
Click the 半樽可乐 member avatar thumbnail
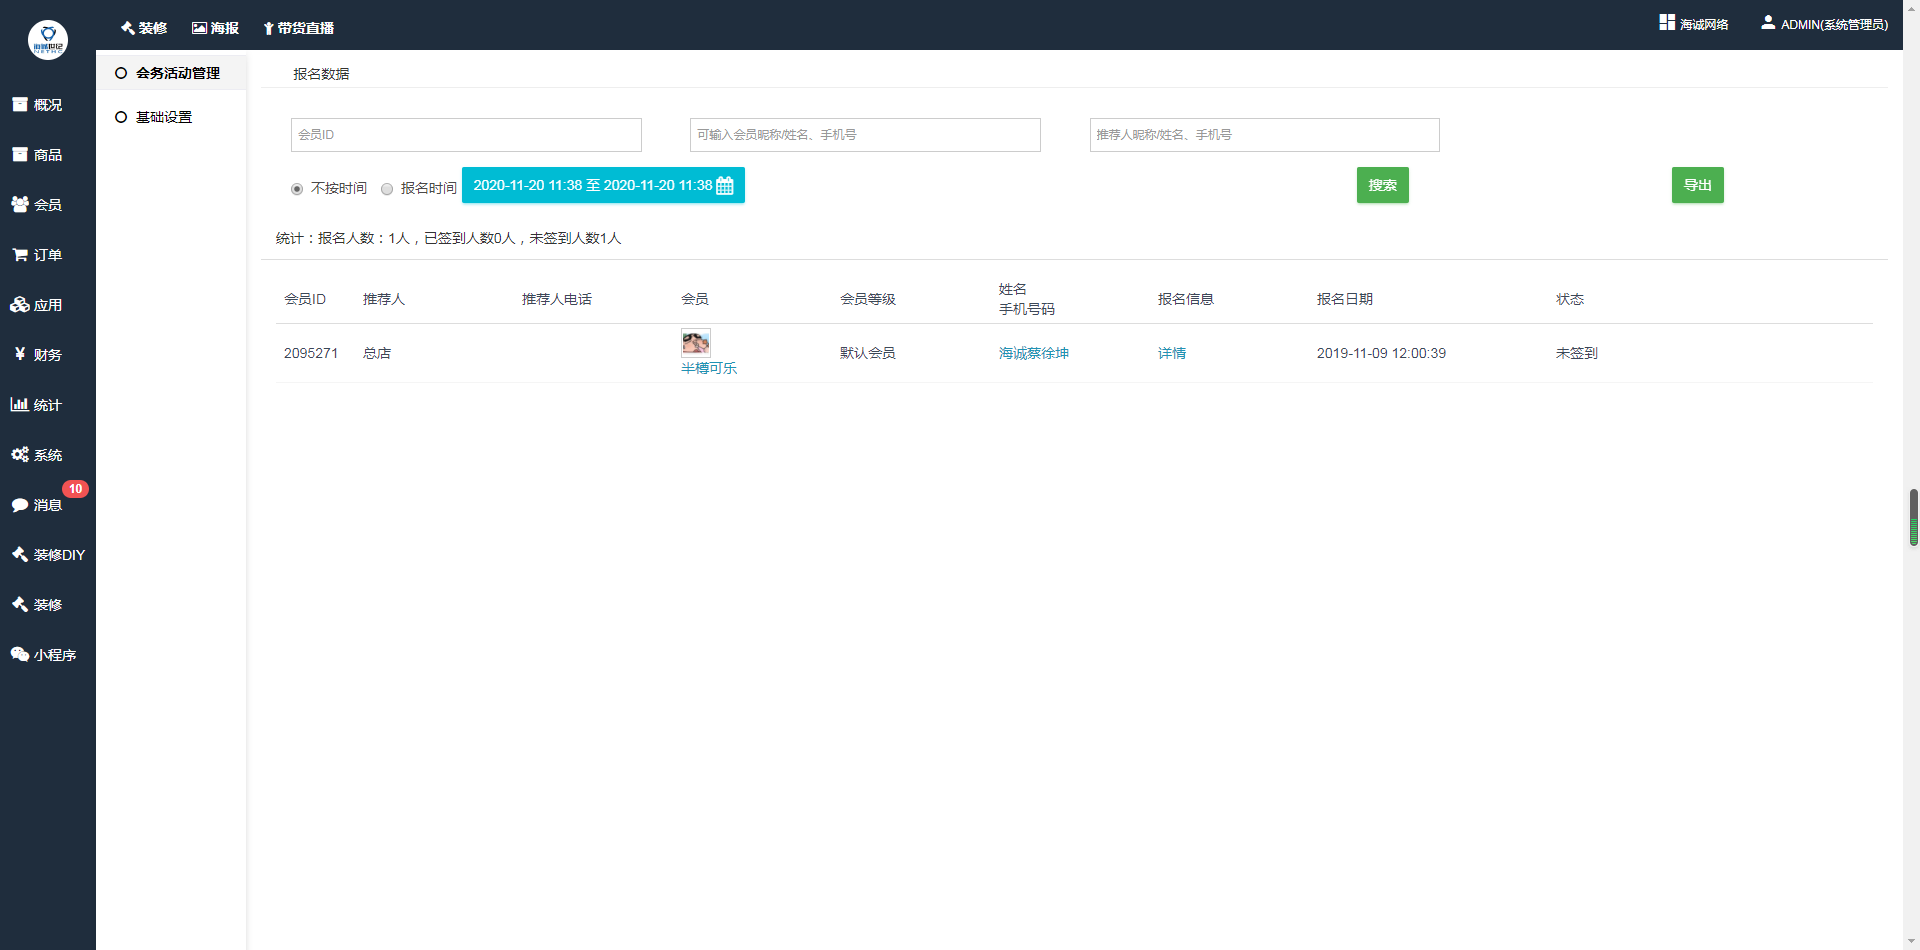[x=696, y=343]
